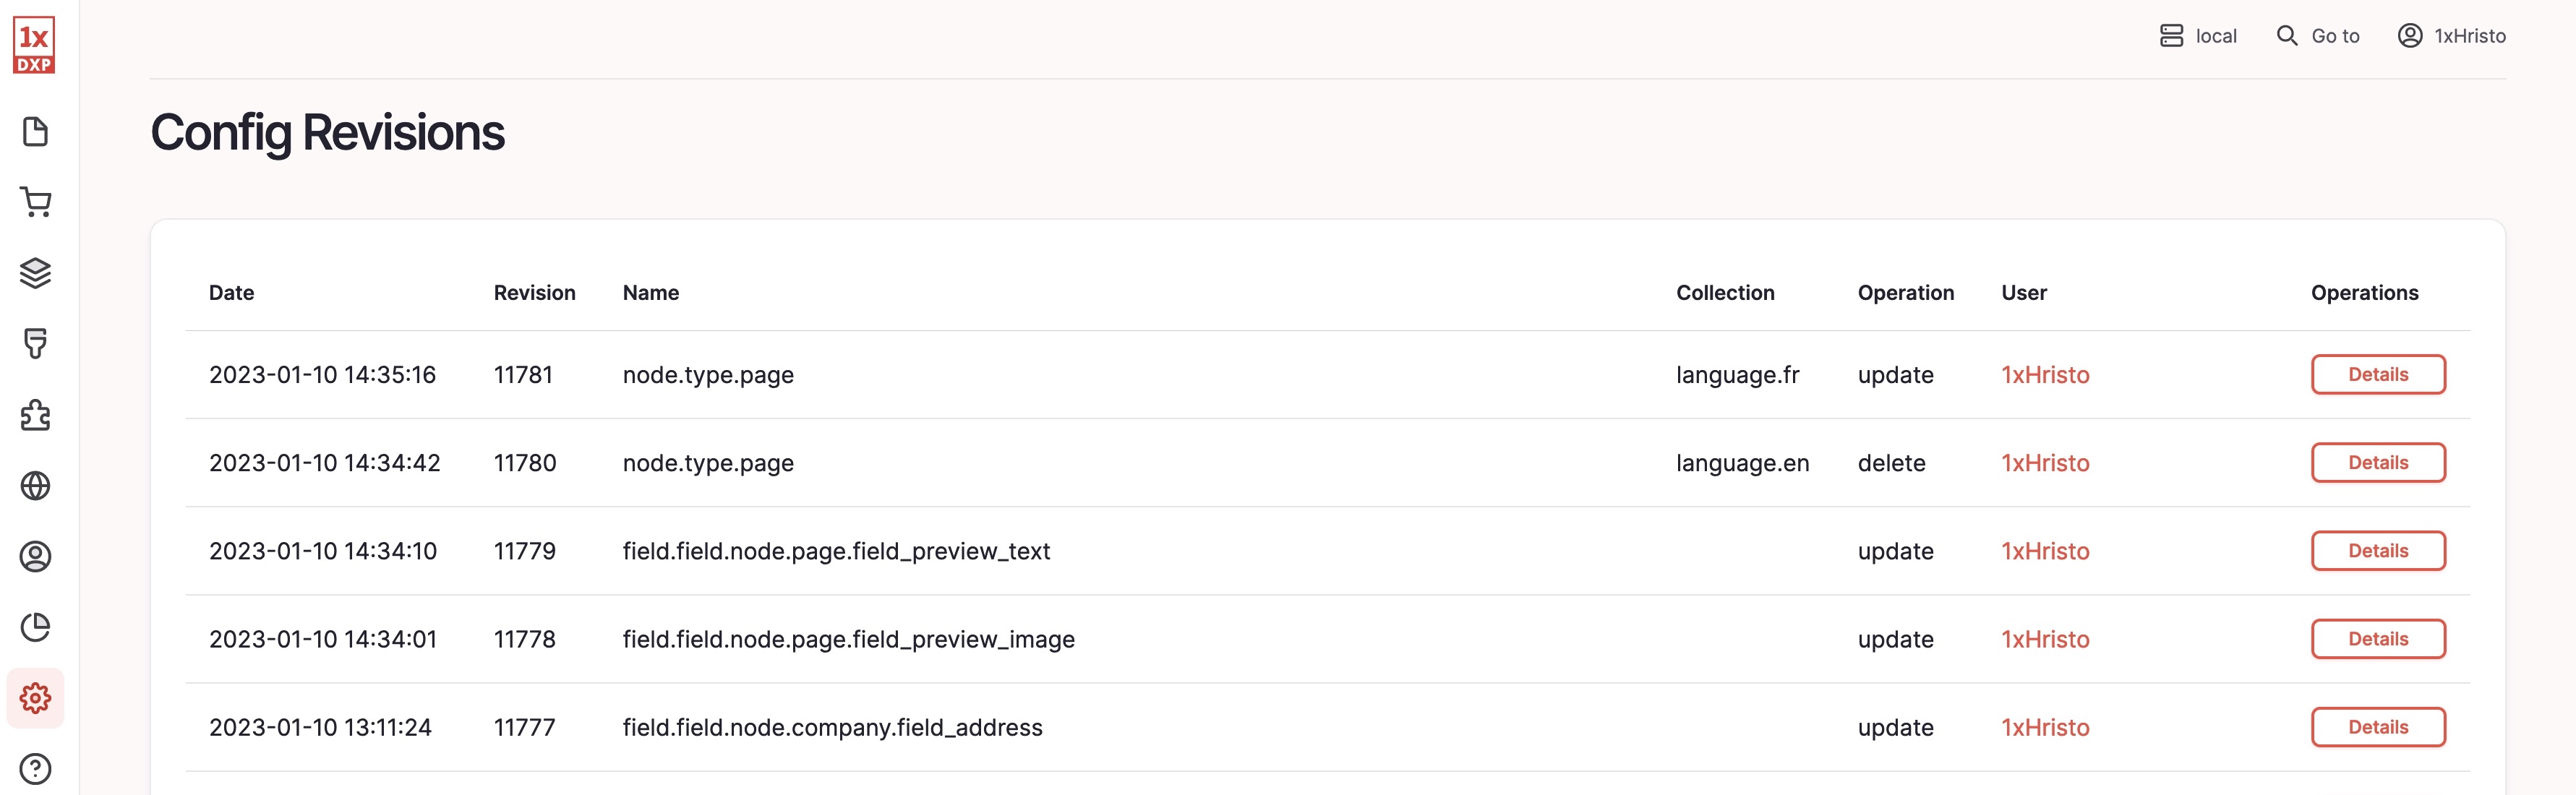This screenshot has width=2576, height=795.
Task: Click user 1xHristo in revision 11777 row
Action: click(2045, 727)
